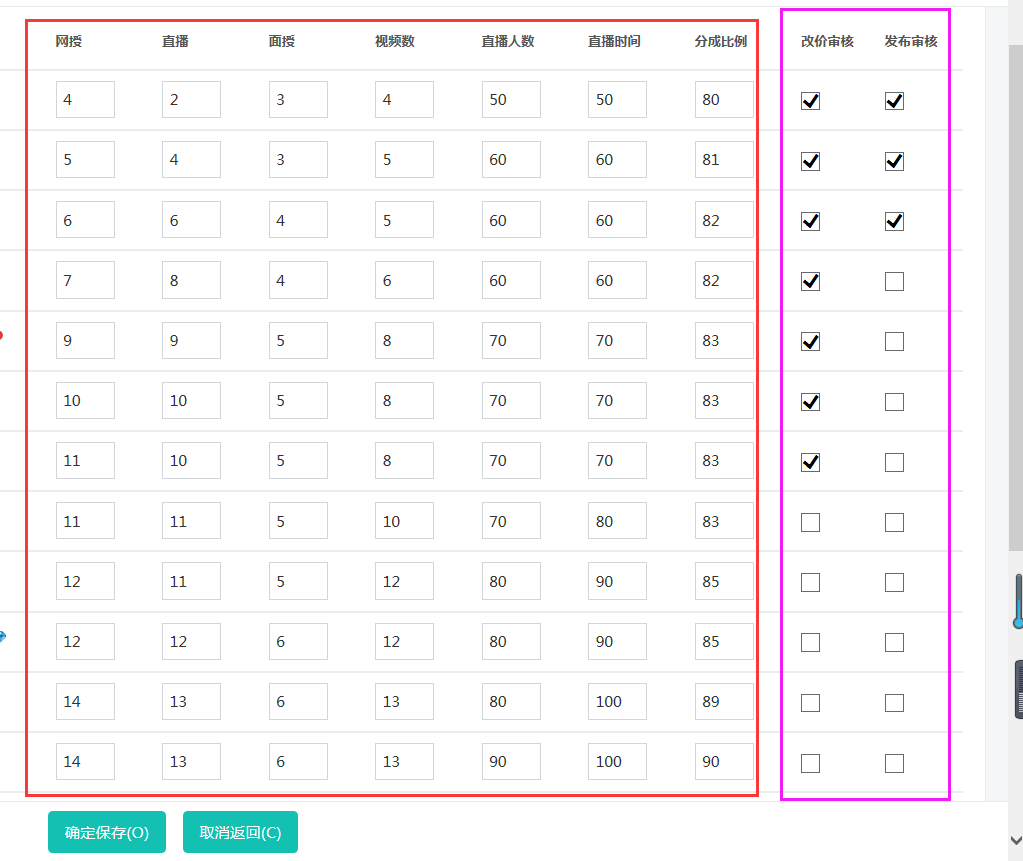Select the 分成比例 input showing 90
The image size is (1023, 861).
coord(724,762)
